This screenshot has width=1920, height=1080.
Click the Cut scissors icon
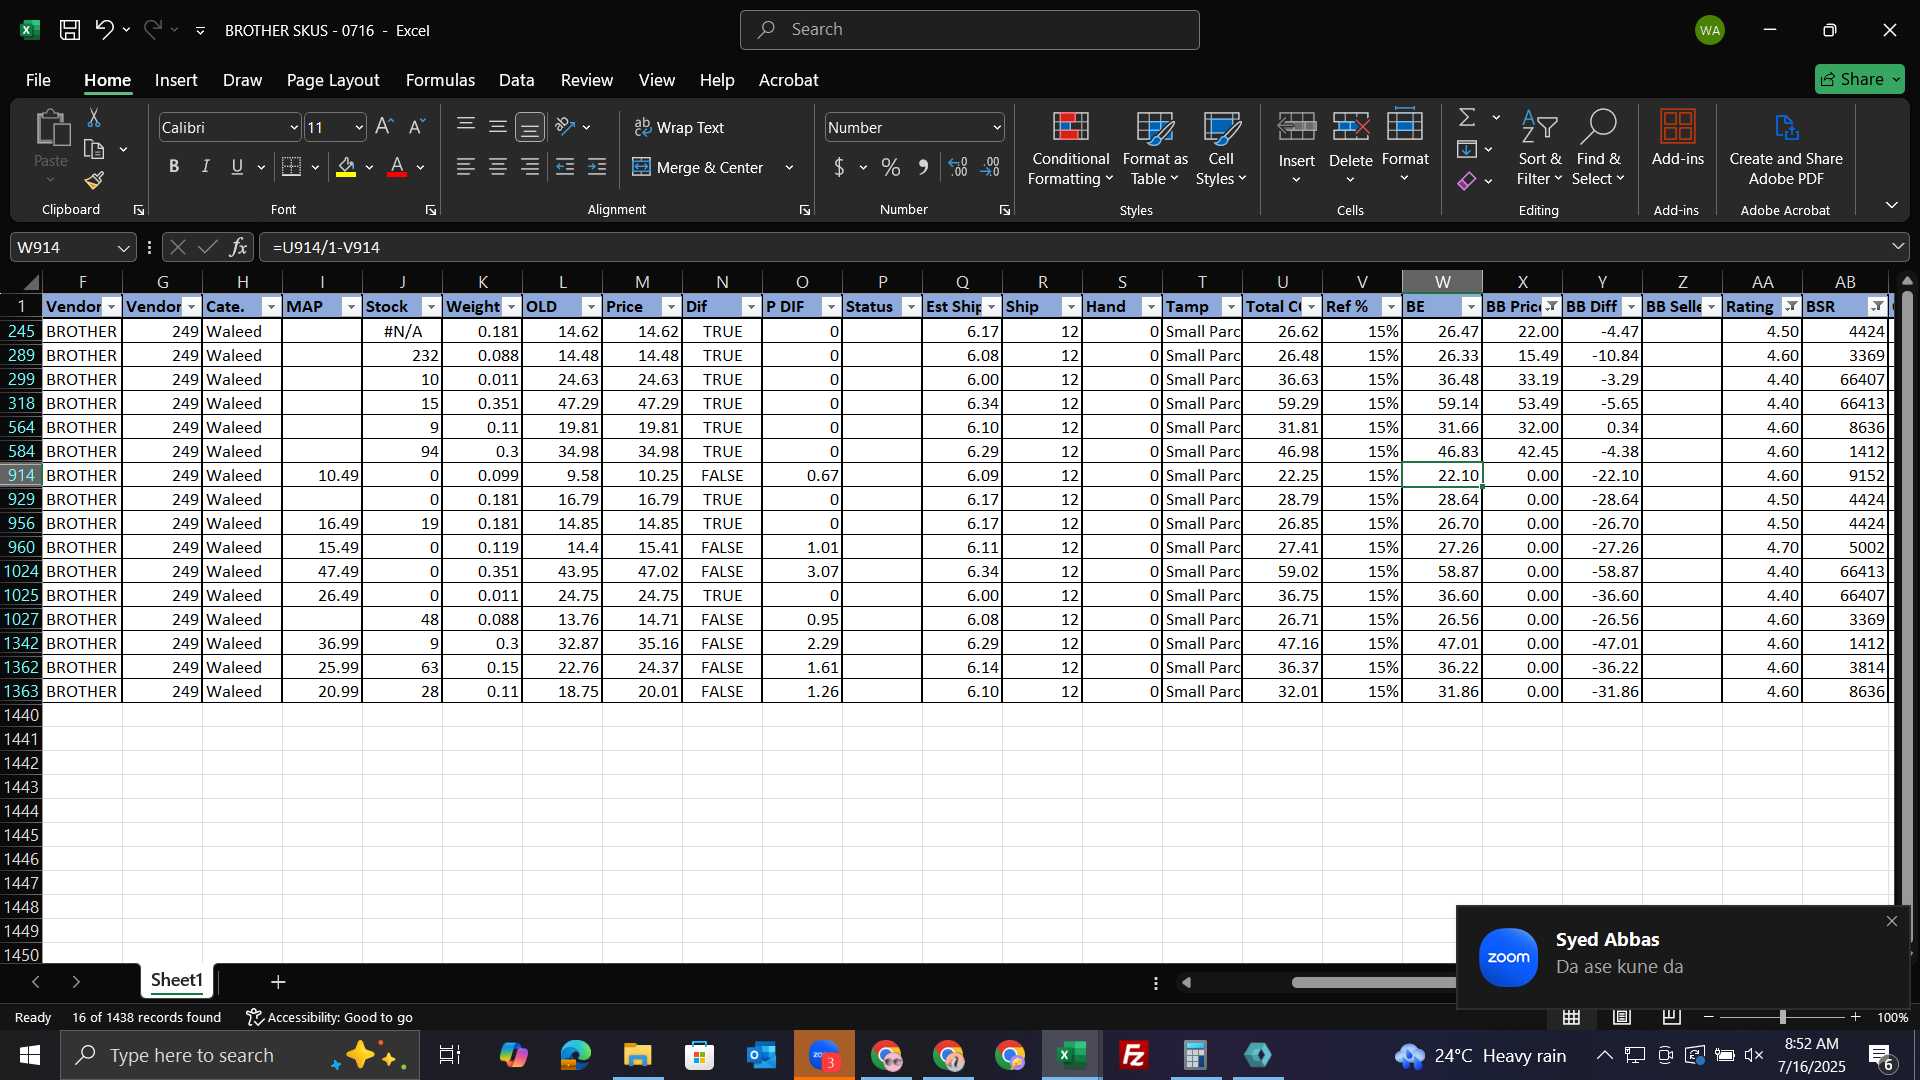(x=94, y=118)
